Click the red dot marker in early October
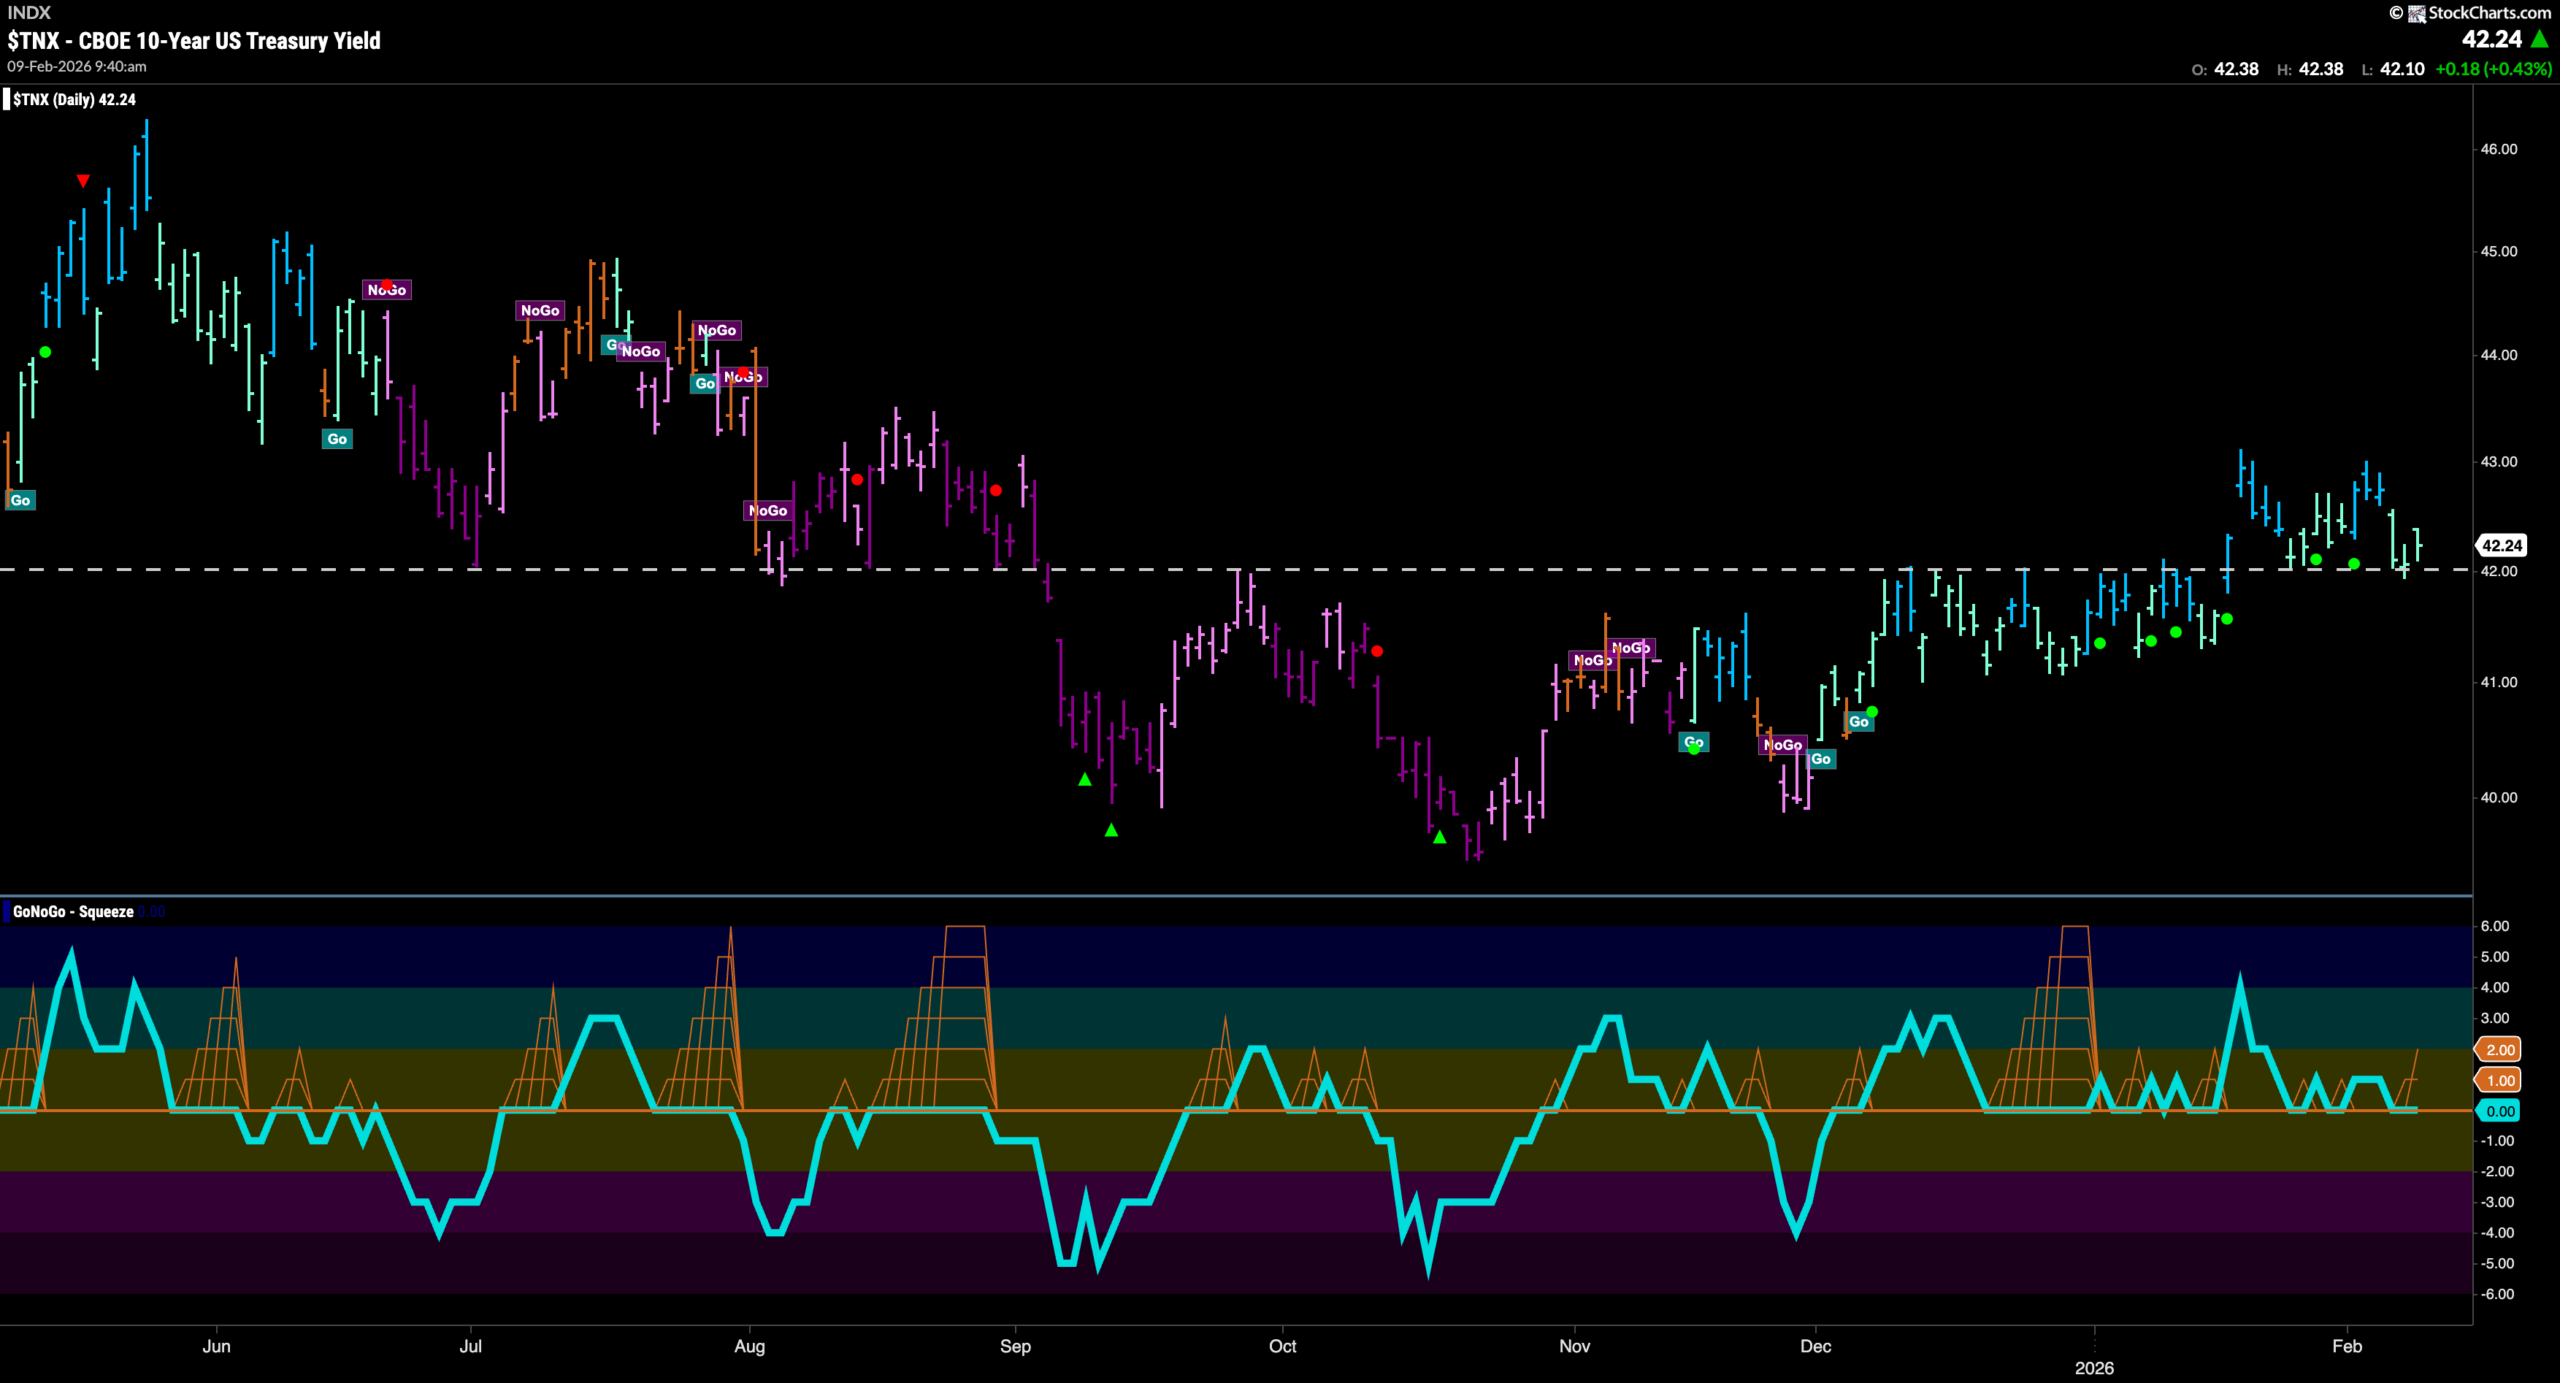Screen dimensions: 2560x1383 [x=1377, y=651]
